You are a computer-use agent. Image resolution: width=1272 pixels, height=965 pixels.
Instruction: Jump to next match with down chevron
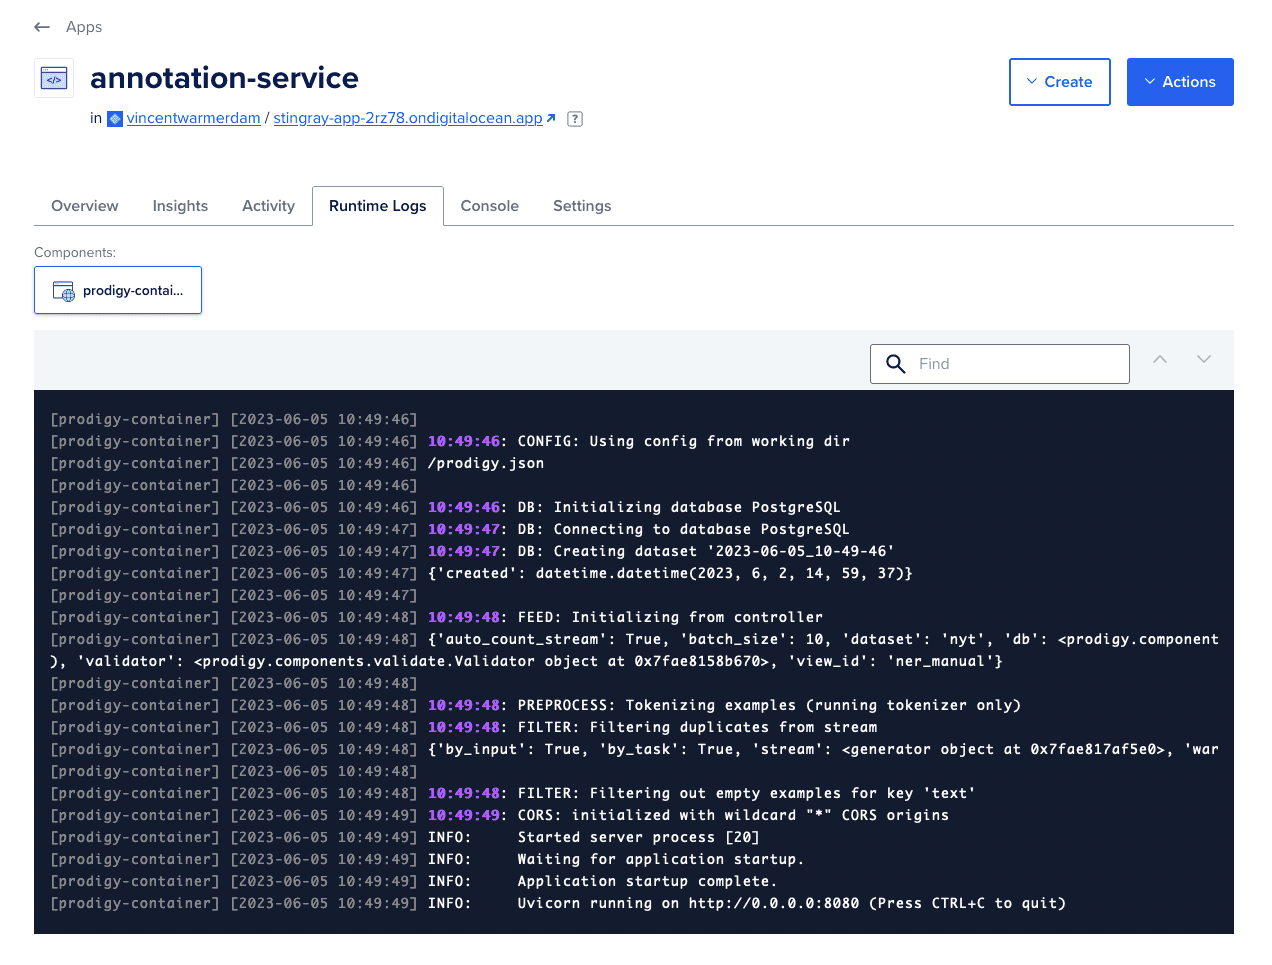[1204, 358]
